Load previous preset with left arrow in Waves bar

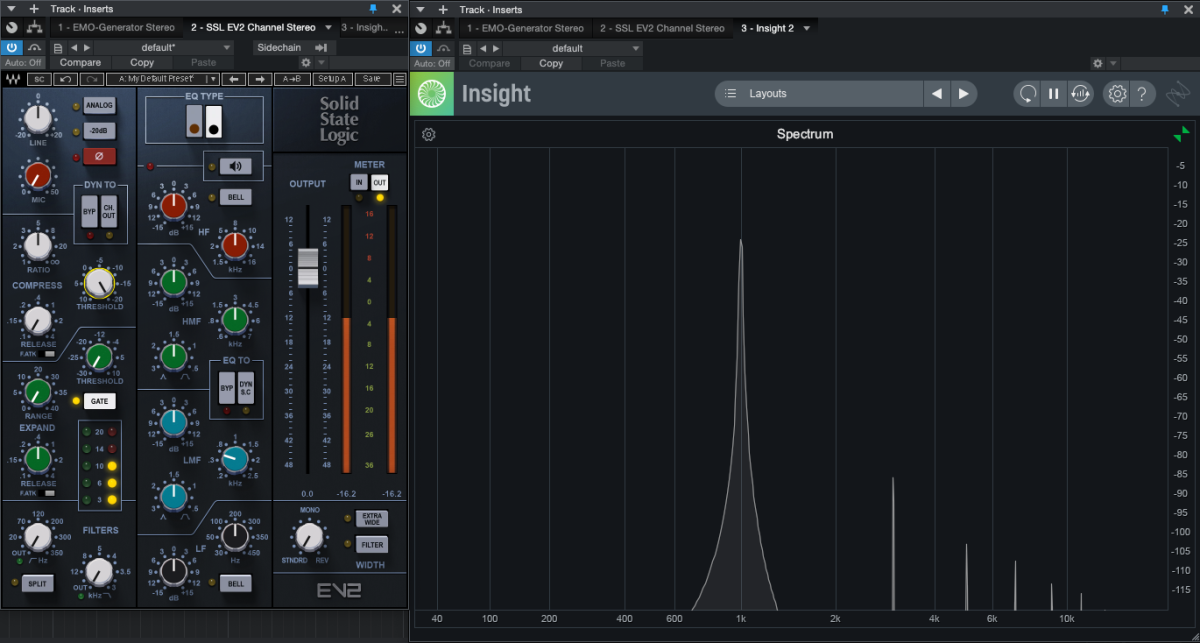tap(234, 79)
